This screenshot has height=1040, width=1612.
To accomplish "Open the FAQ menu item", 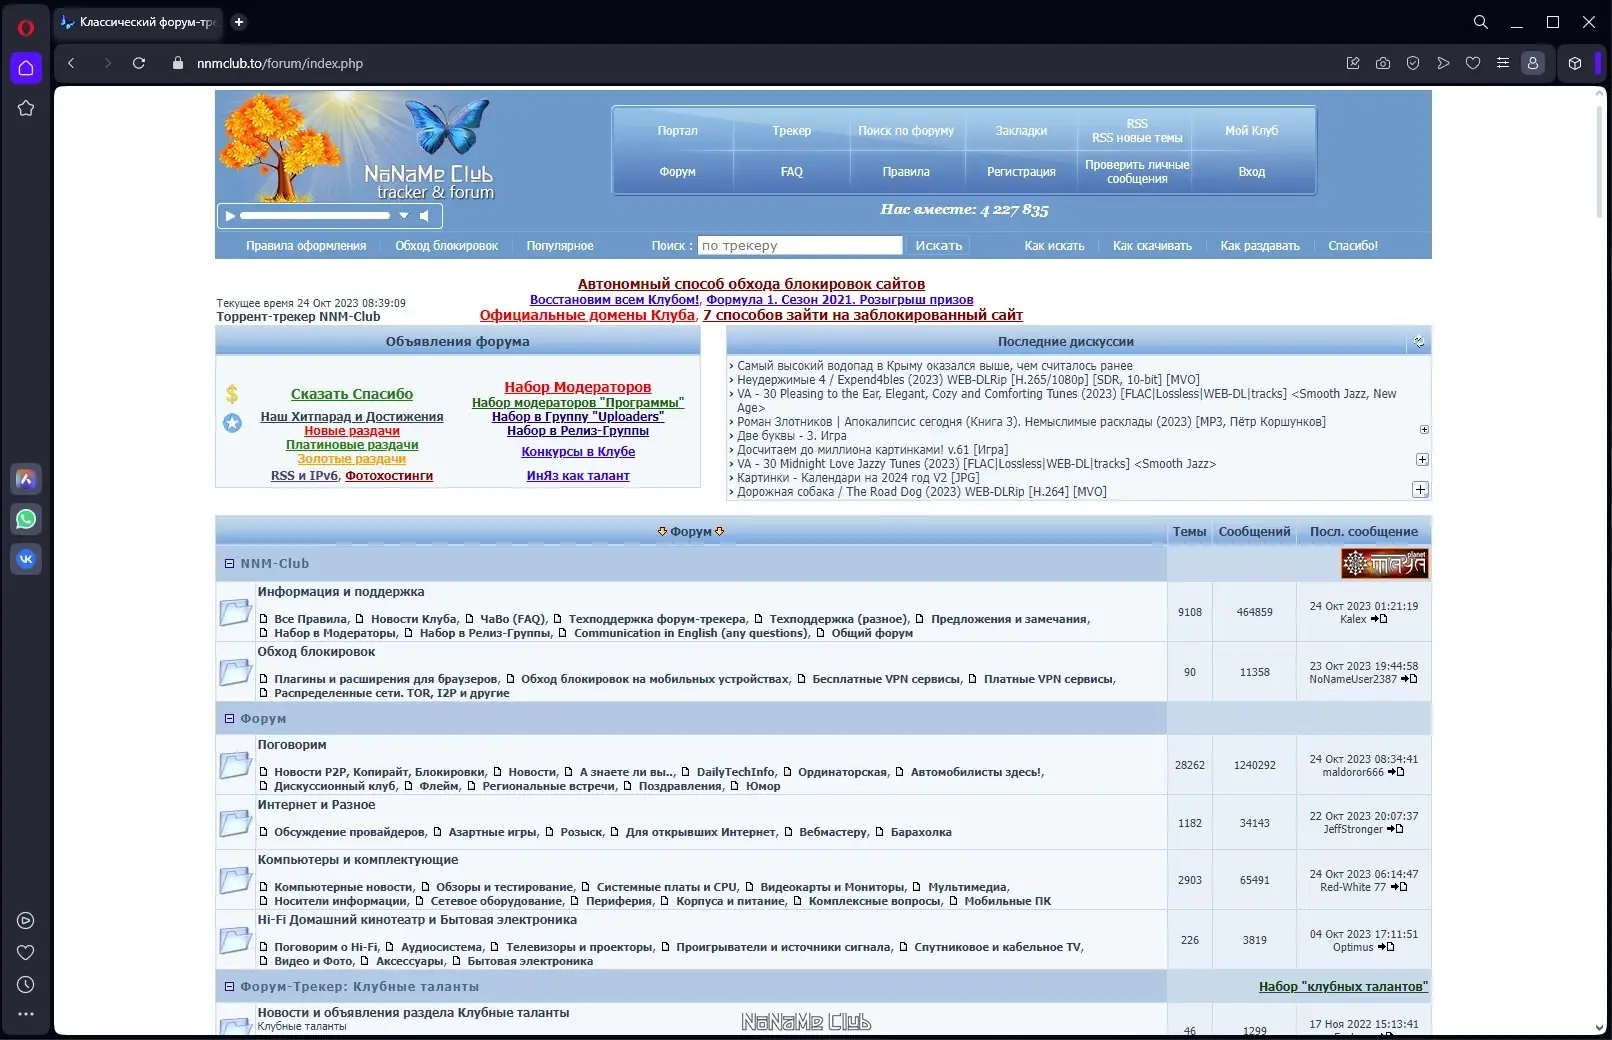I will [791, 172].
